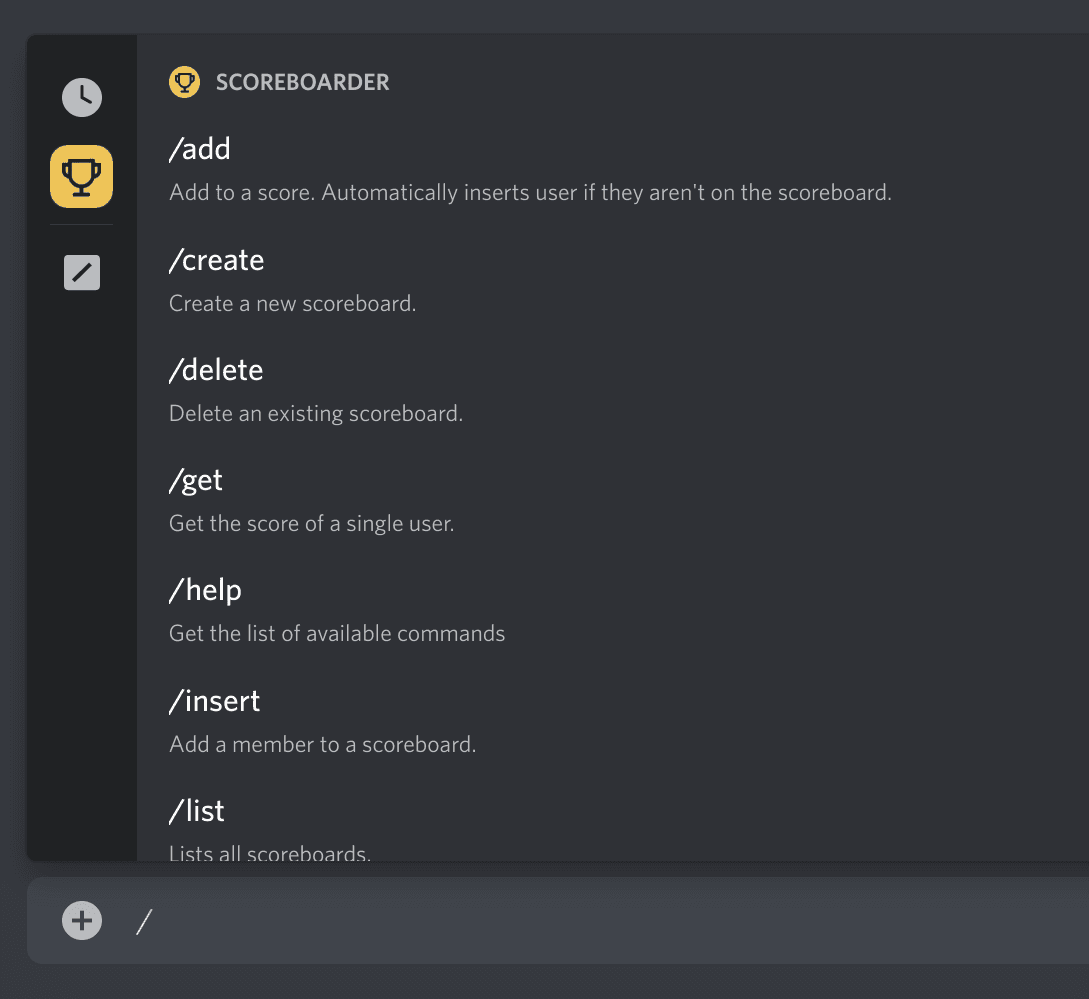Select the /help command

point(205,590)
